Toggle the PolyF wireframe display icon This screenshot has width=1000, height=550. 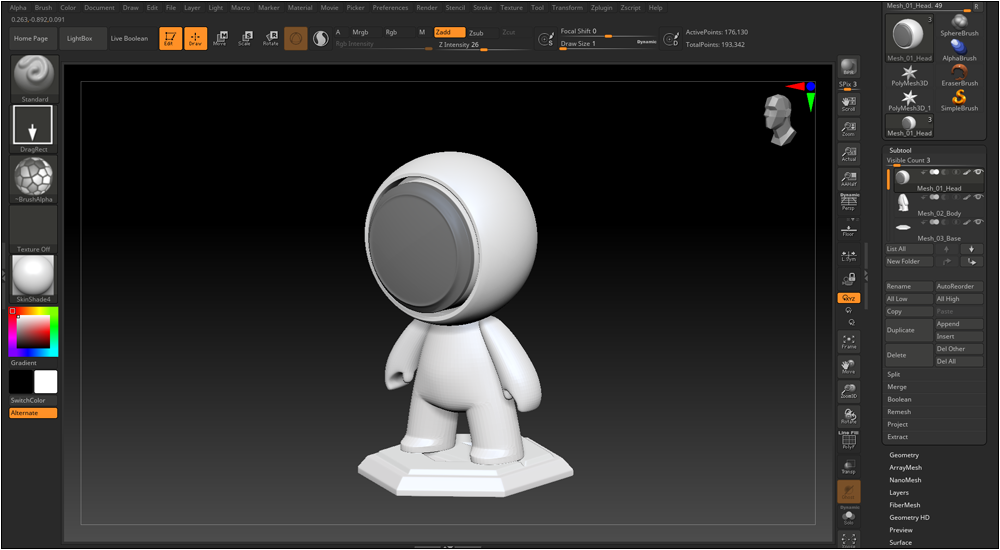848,441
